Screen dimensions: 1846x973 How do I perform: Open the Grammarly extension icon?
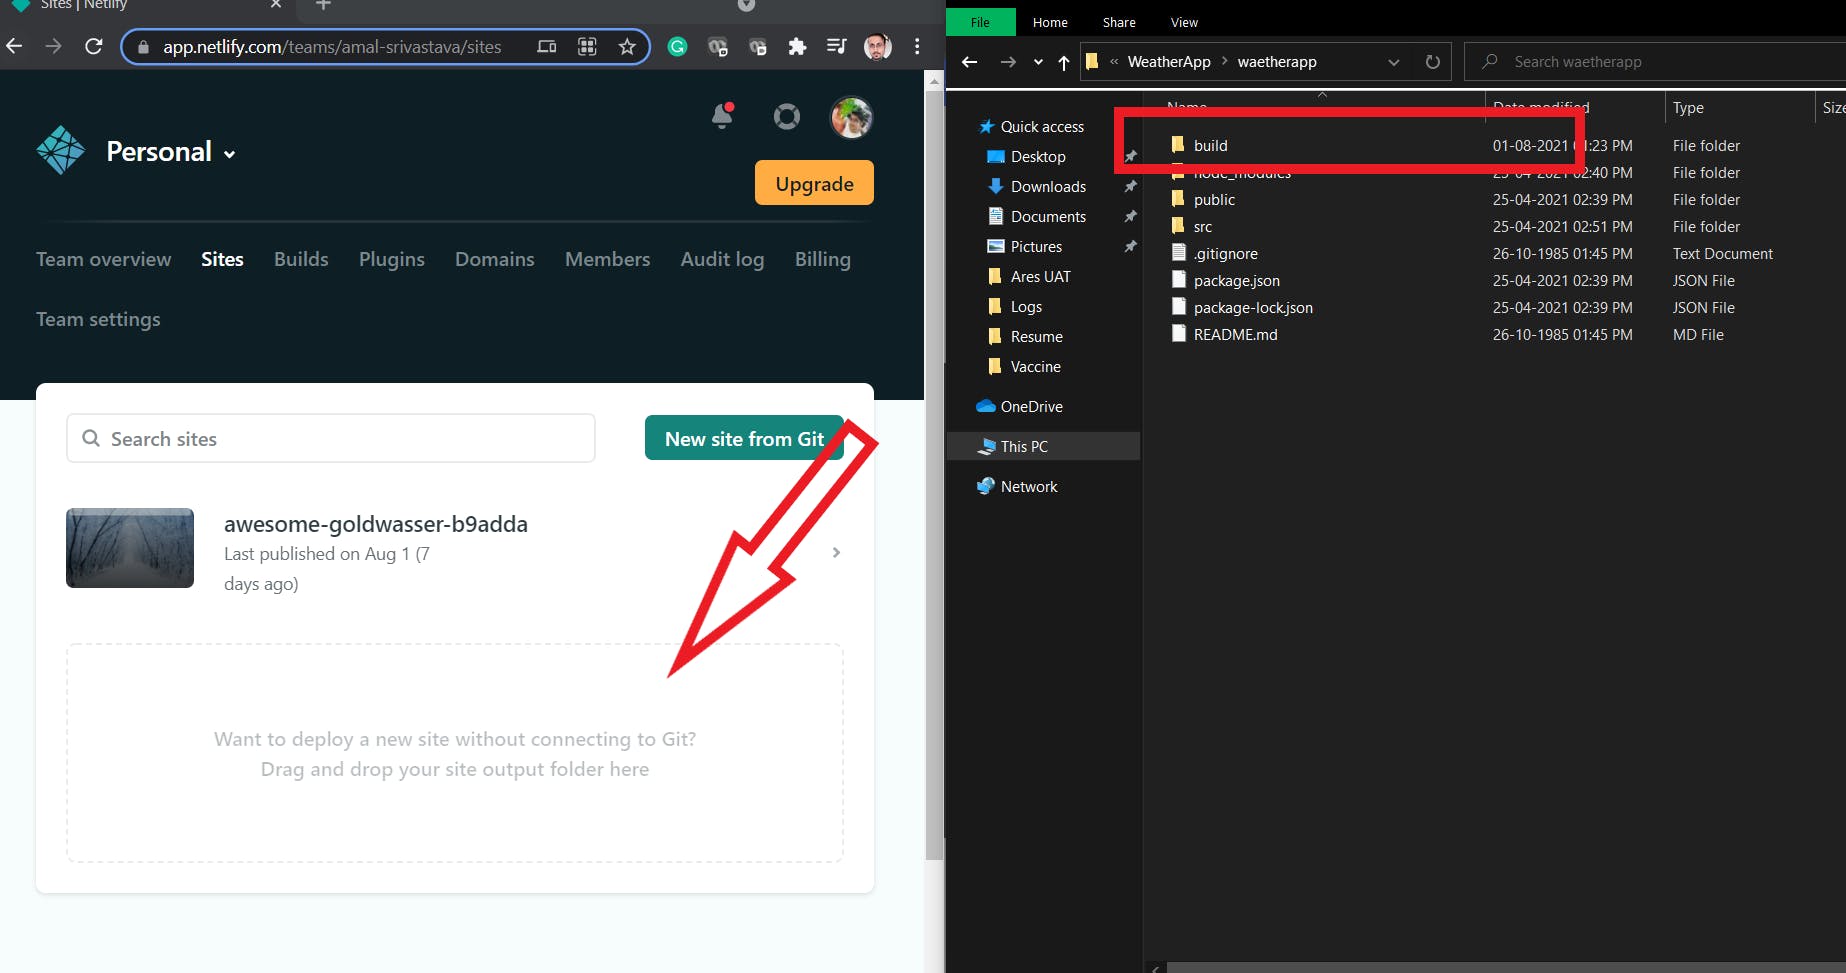(677, 46)
